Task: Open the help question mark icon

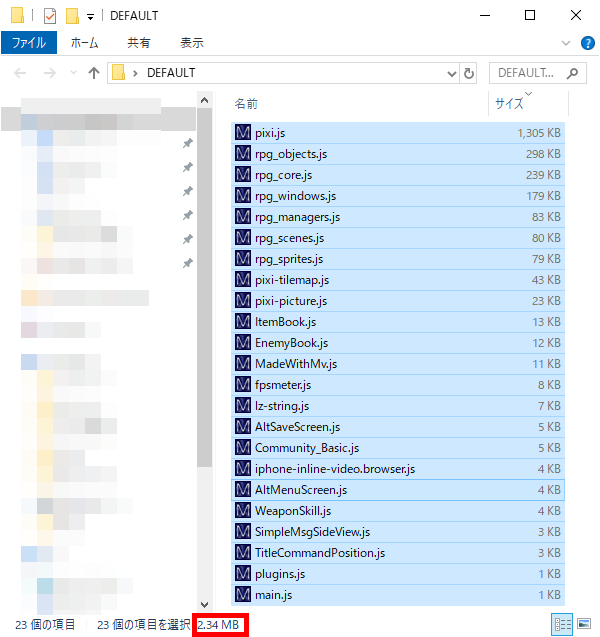Action: coord(587,43)
